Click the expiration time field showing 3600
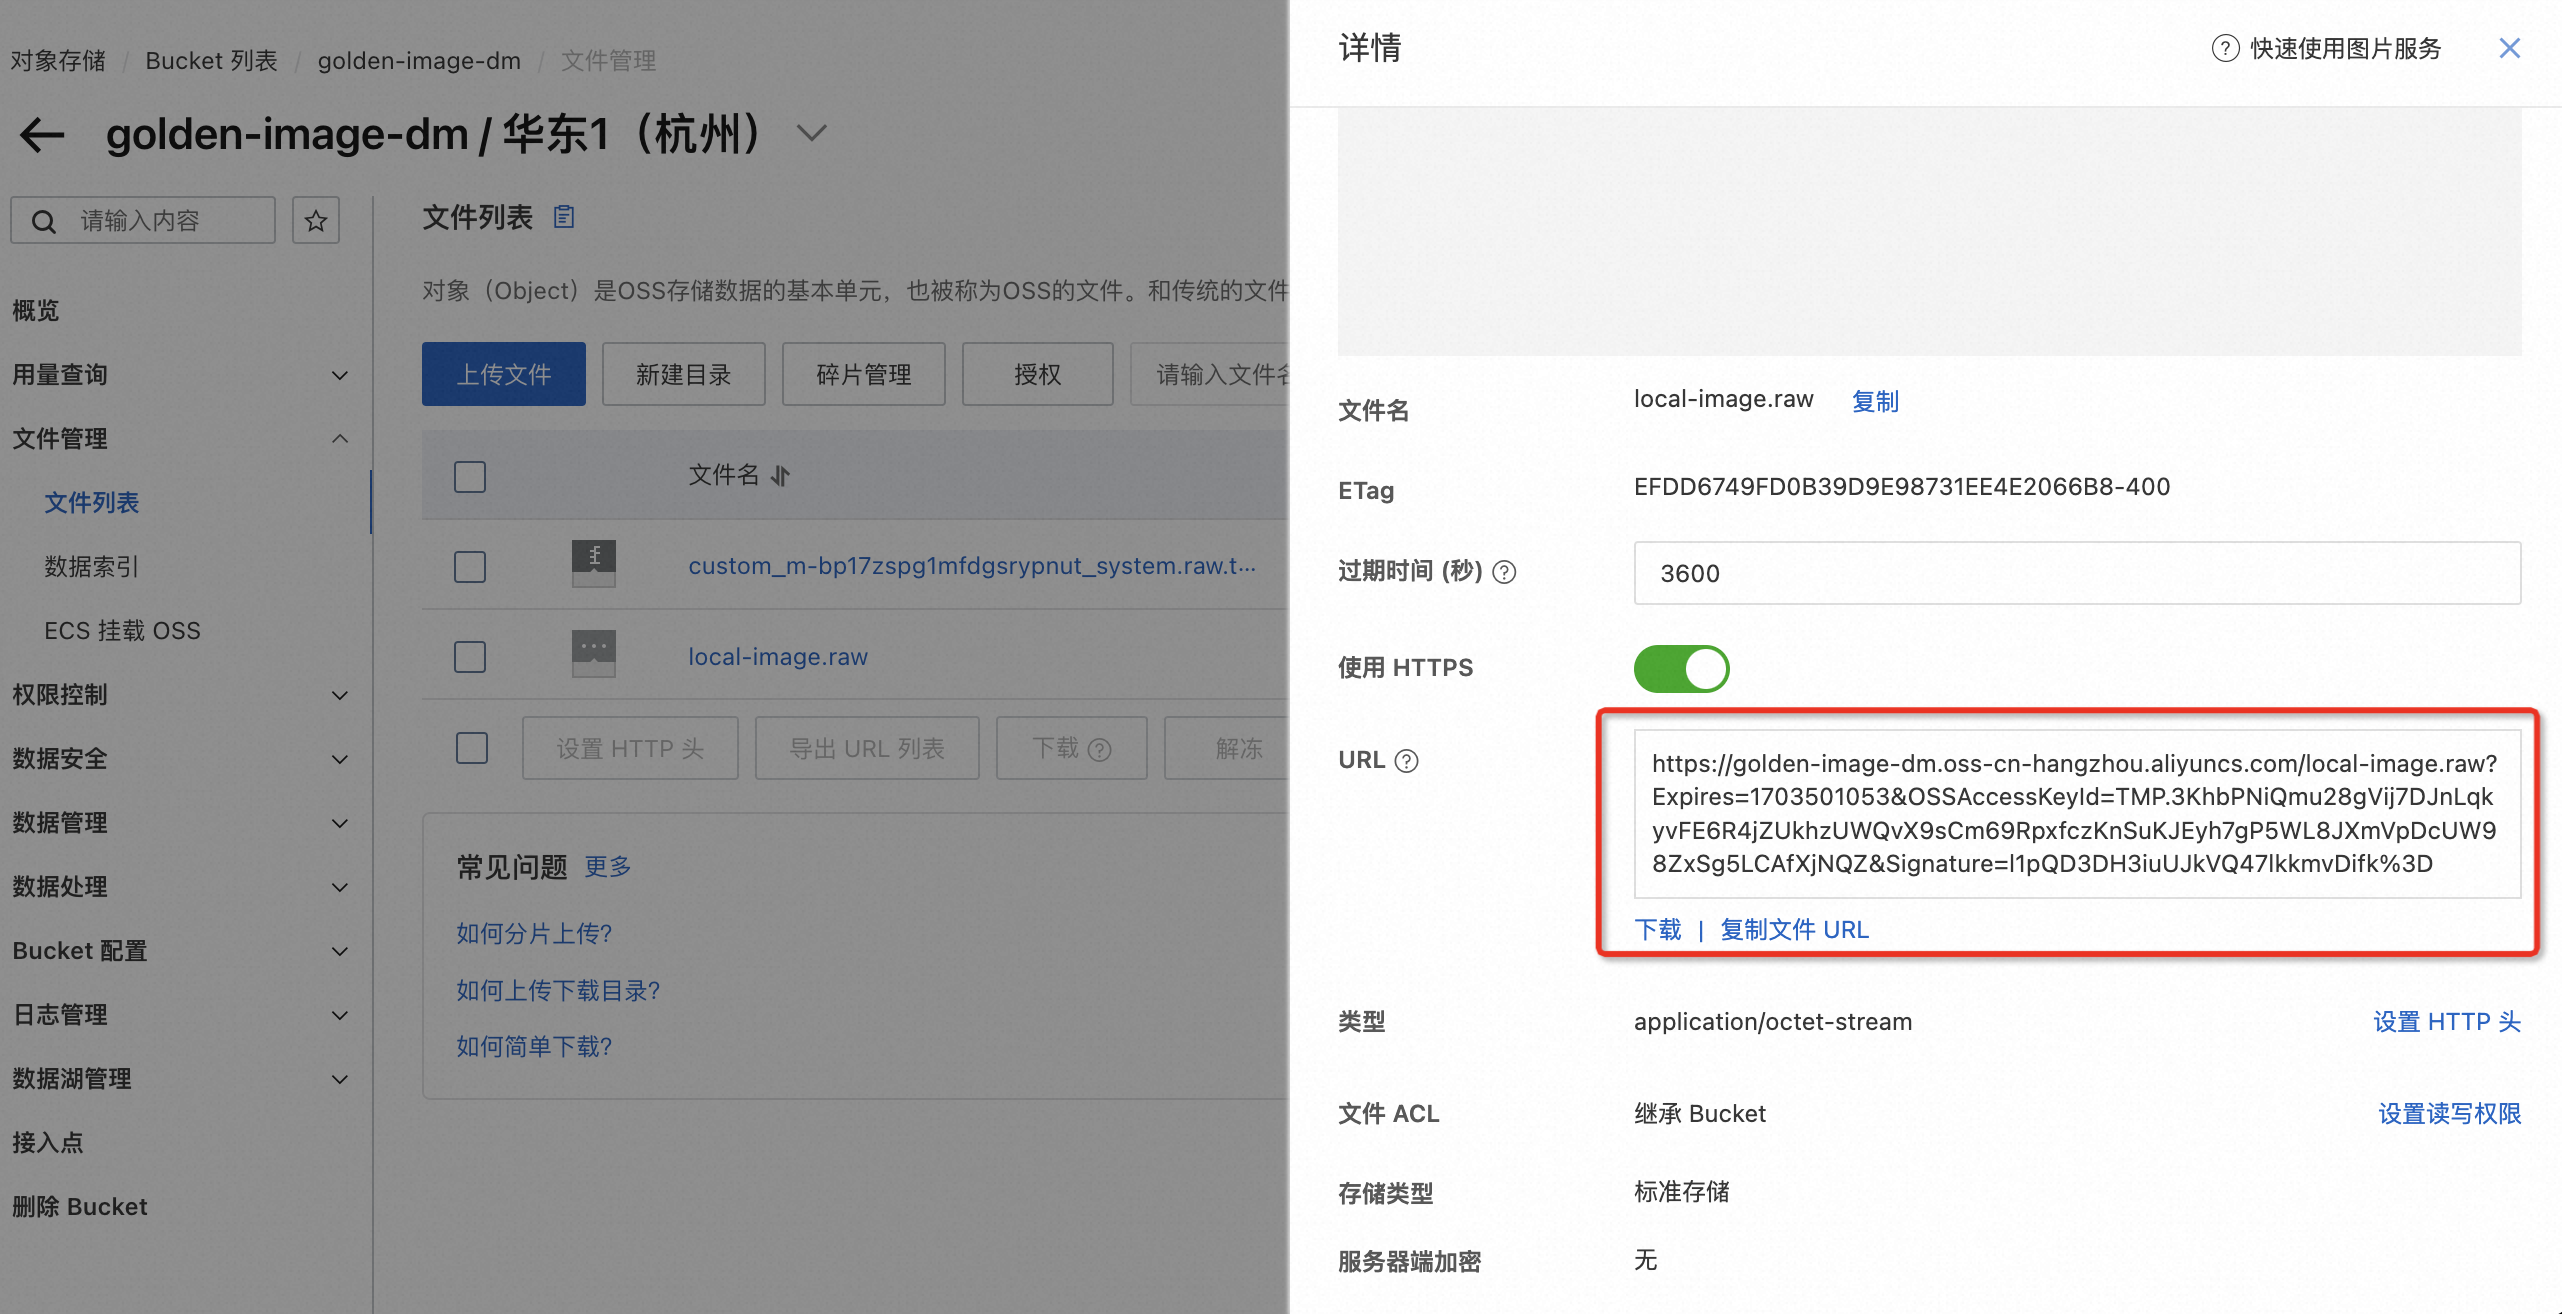The width and height of the screenshot is (2562, 1314). point(2076,573)
